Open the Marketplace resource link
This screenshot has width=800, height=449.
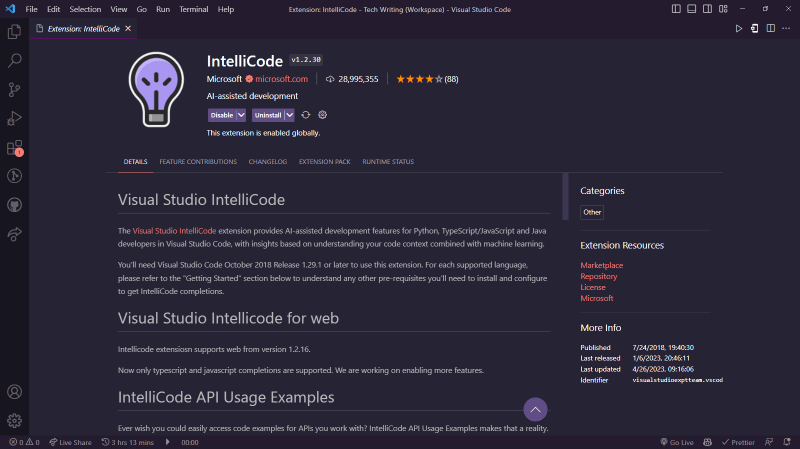[602, 265]
